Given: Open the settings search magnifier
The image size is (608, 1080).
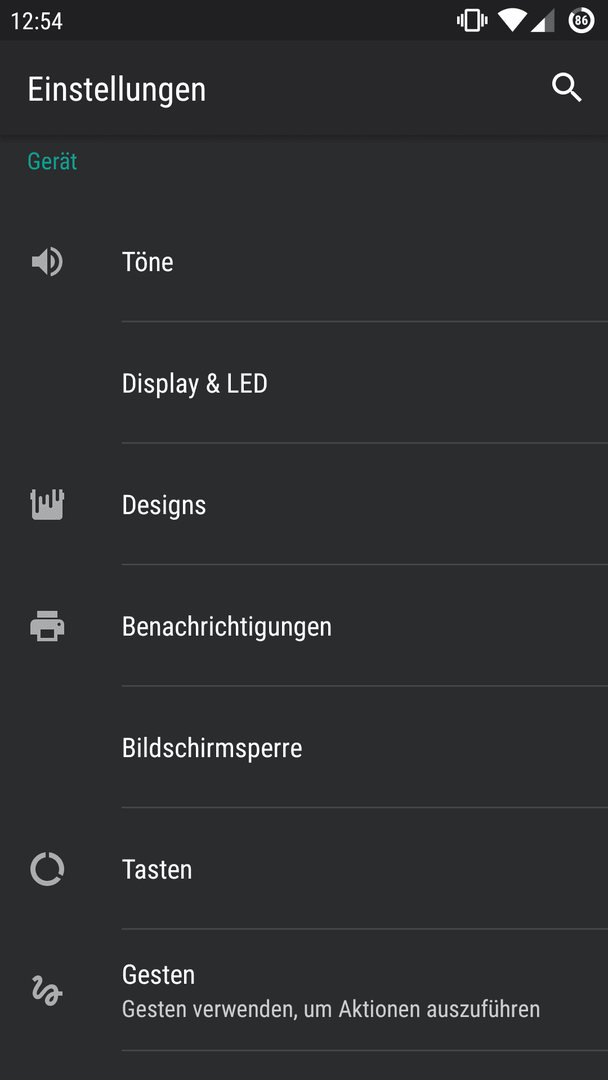Looking at the screenshot, I should (567, 88).
